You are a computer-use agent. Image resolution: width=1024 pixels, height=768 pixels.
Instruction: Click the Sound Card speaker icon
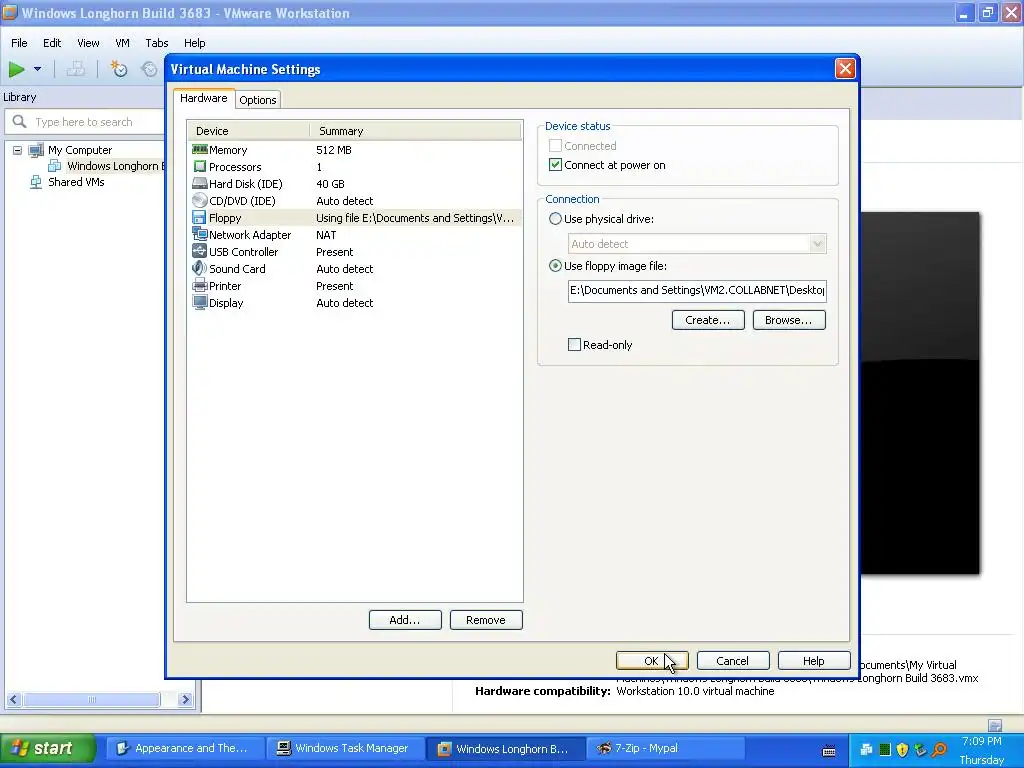click(x=200, y=268)
